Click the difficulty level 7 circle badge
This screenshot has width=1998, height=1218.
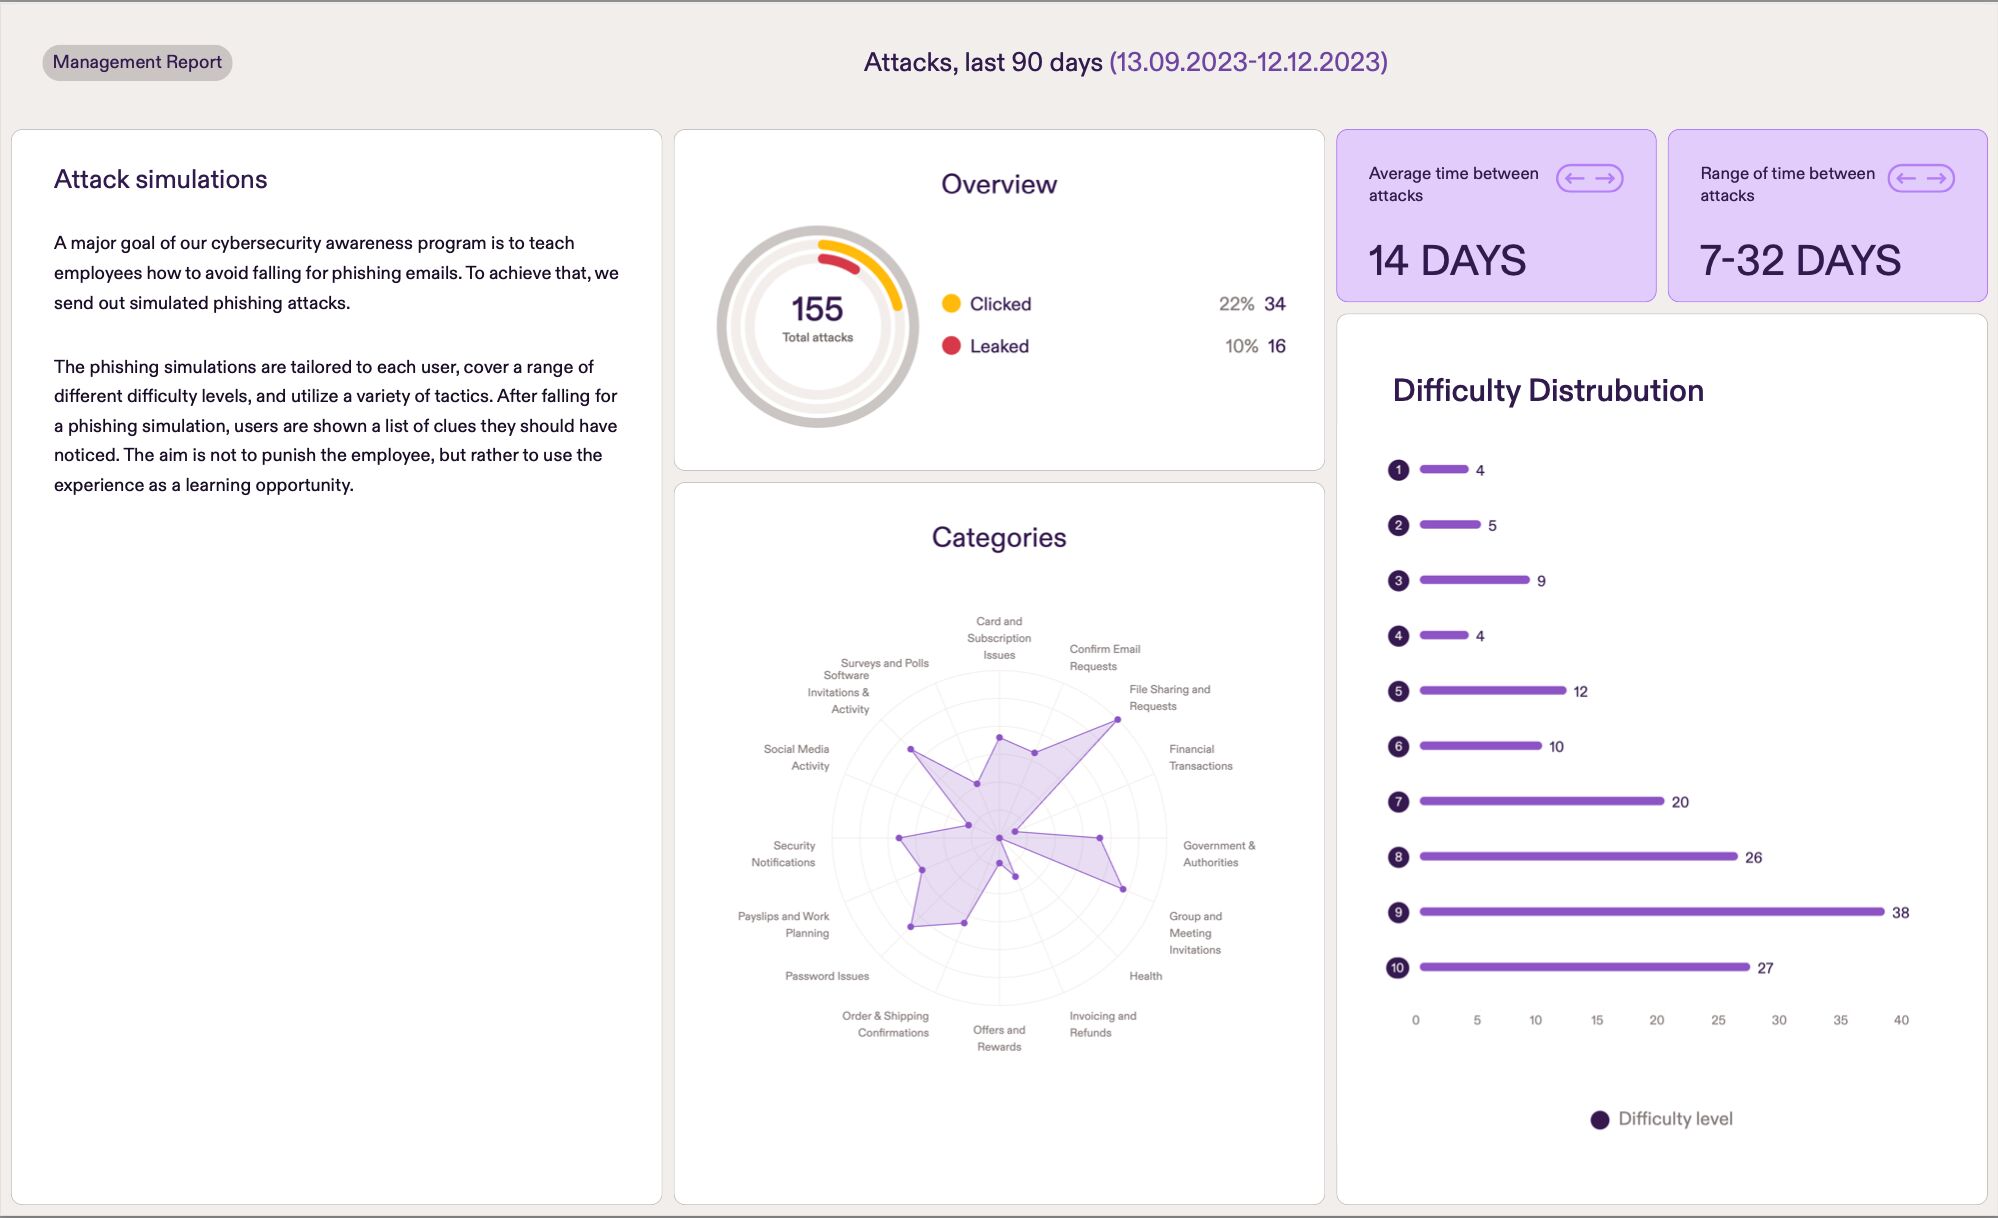point(1398,802)
